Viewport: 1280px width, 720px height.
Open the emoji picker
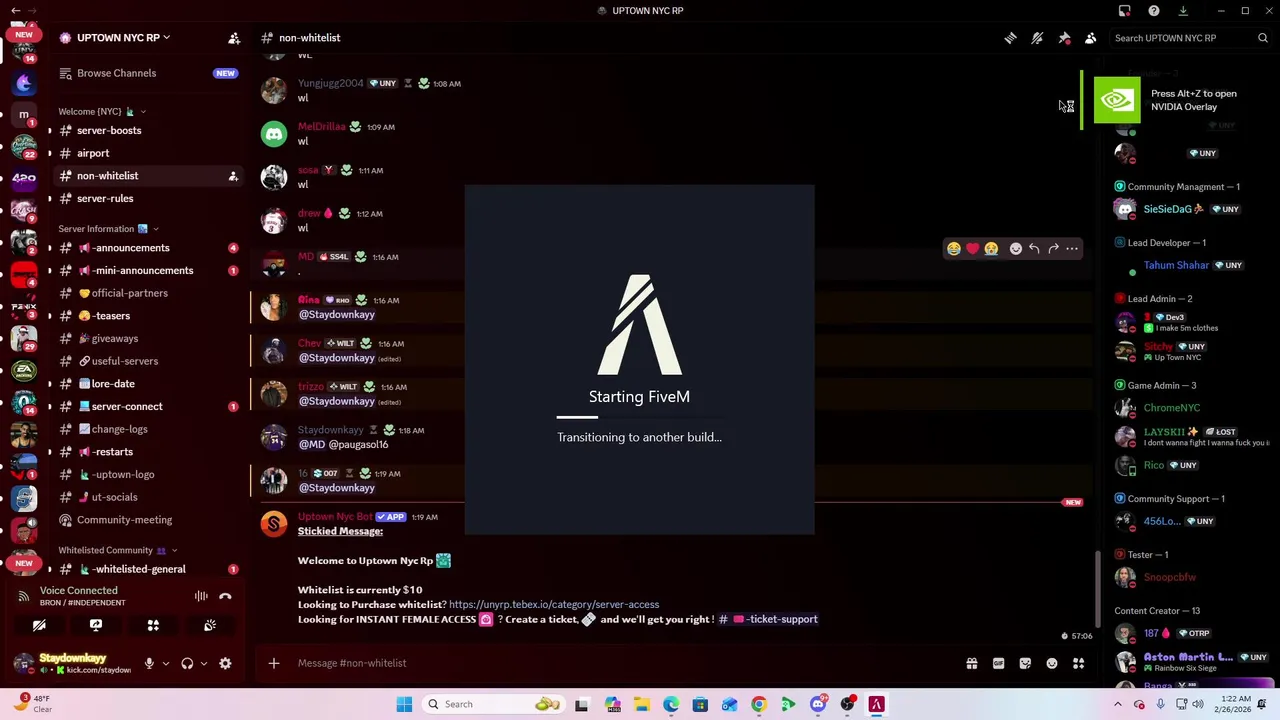[1052, 663]
